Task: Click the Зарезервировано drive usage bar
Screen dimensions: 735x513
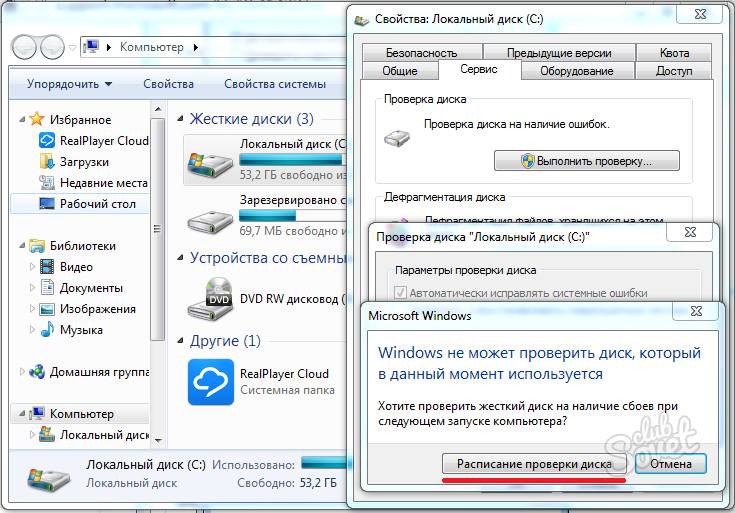Action: click(292, 216)
